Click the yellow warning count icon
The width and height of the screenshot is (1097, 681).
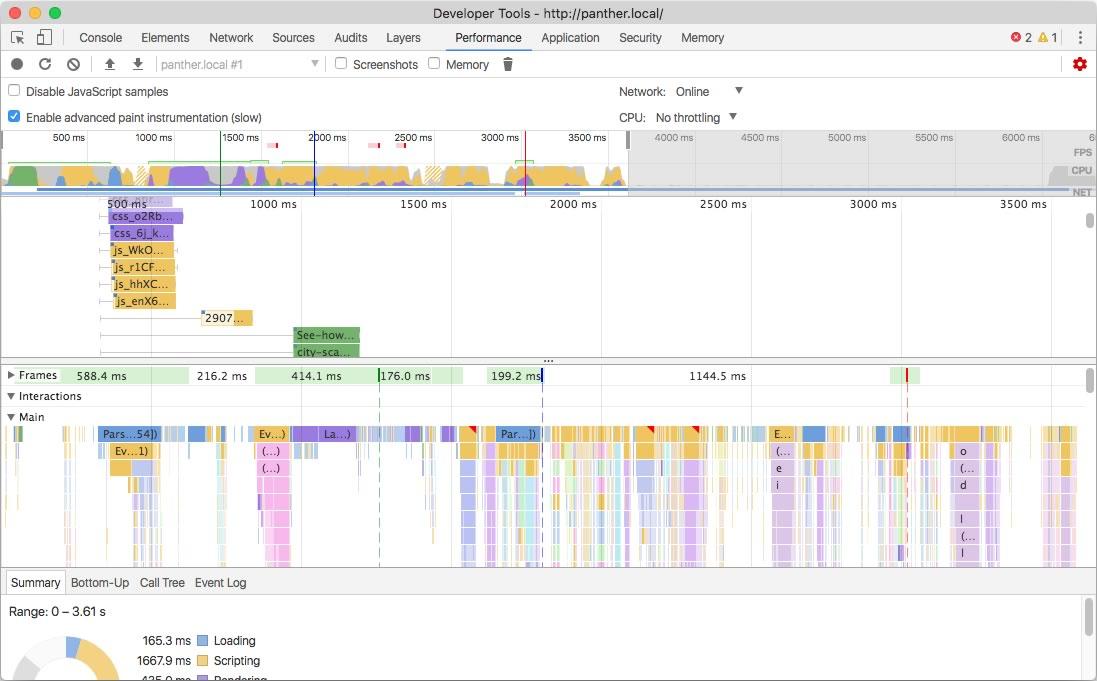pyautogui.click(x=1042, y=38)
